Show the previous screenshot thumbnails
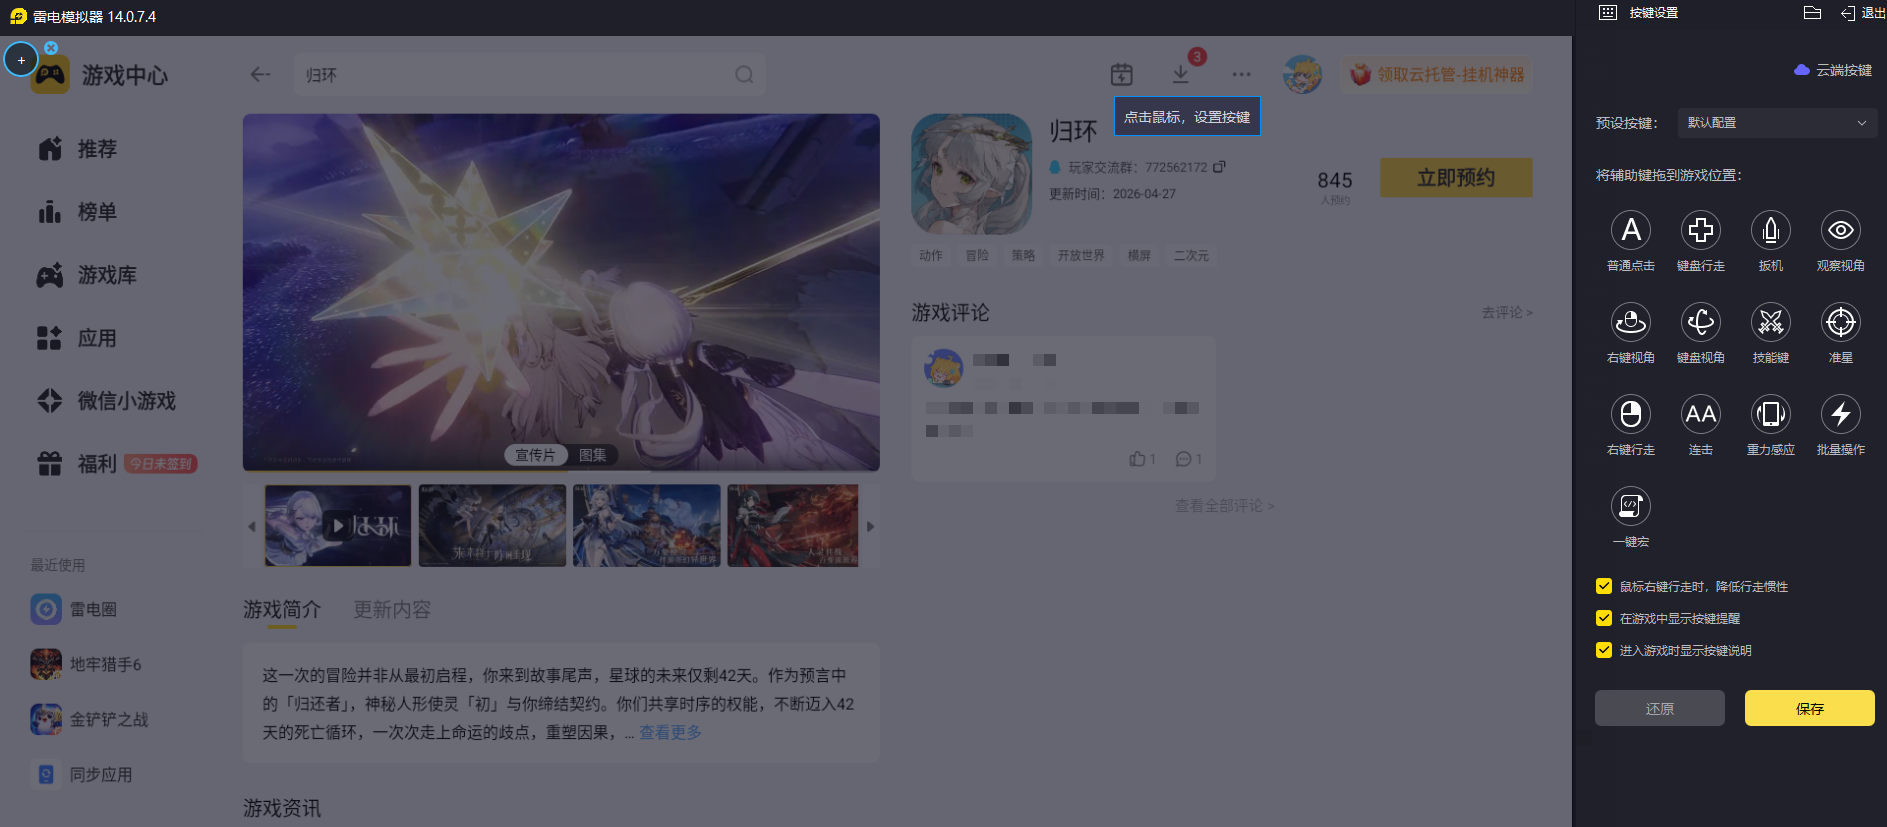 point(252,526)
